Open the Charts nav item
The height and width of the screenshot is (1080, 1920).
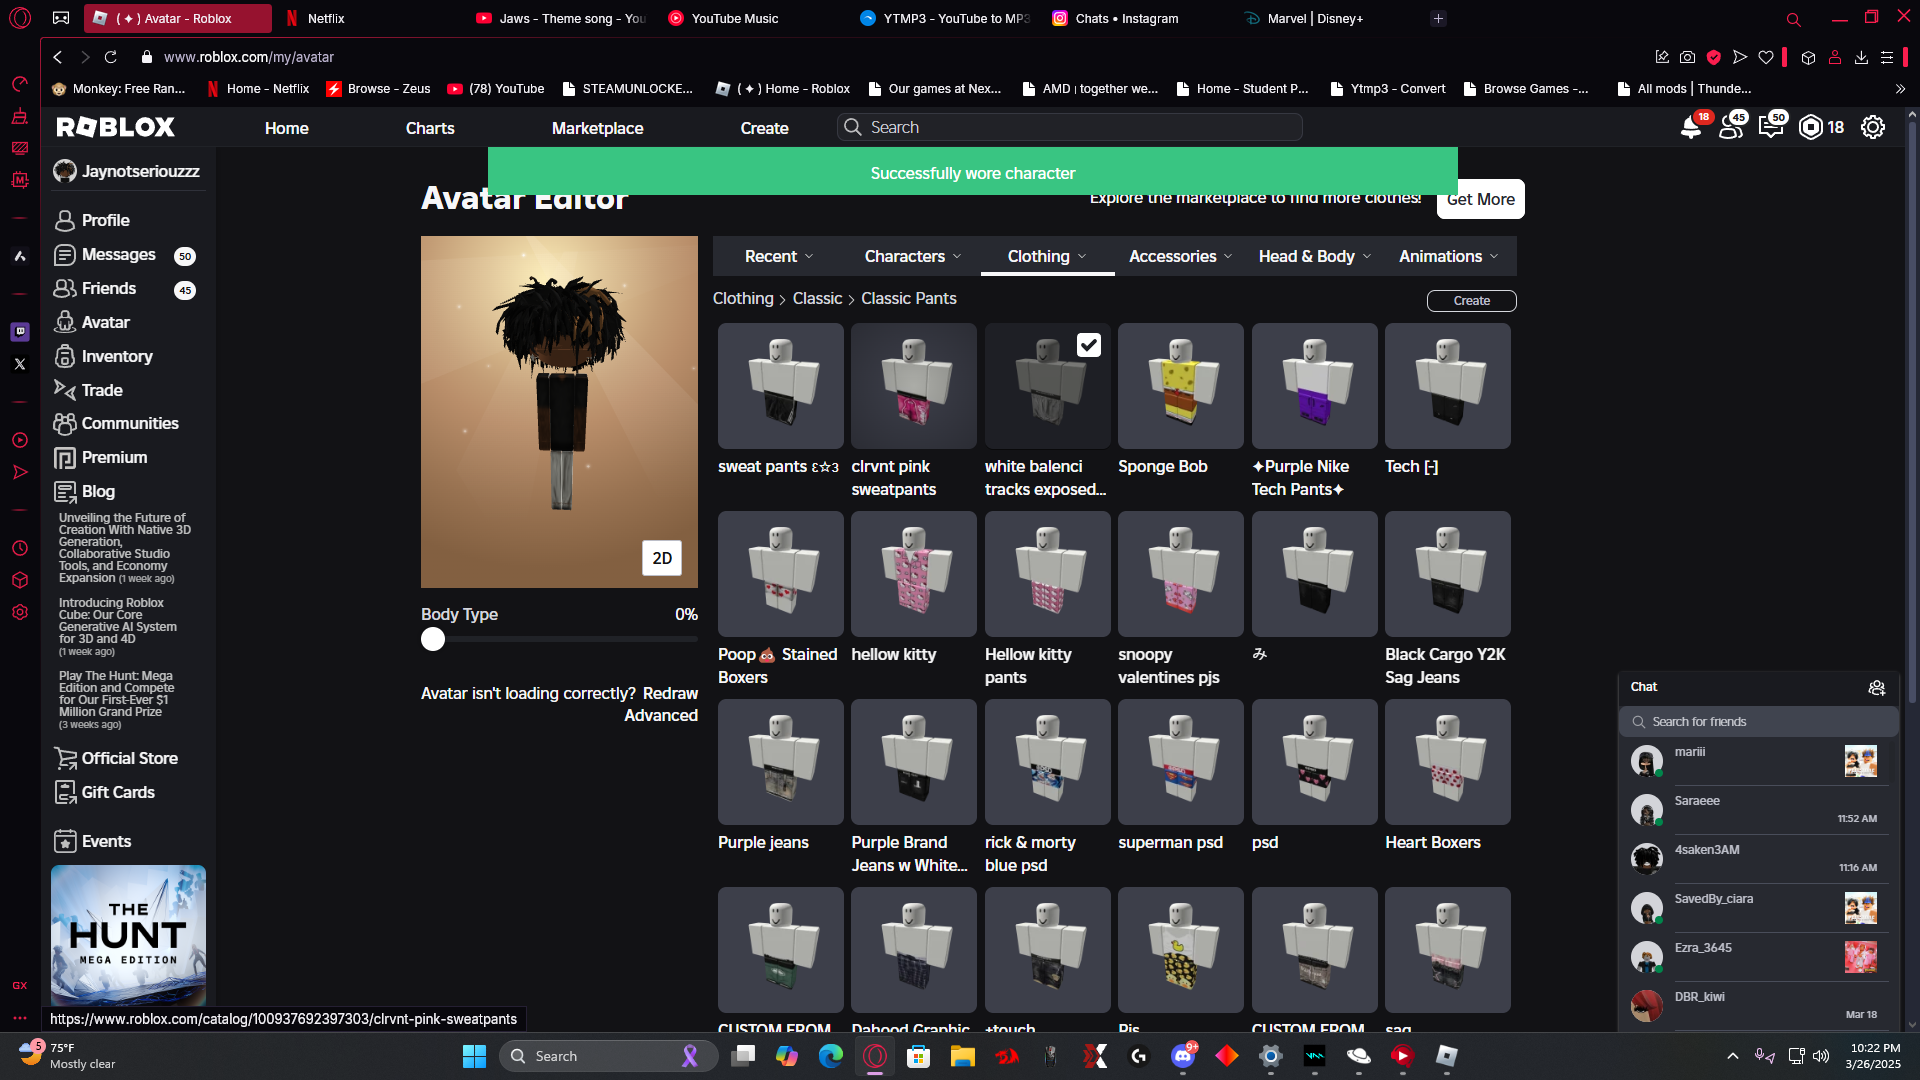430,128
